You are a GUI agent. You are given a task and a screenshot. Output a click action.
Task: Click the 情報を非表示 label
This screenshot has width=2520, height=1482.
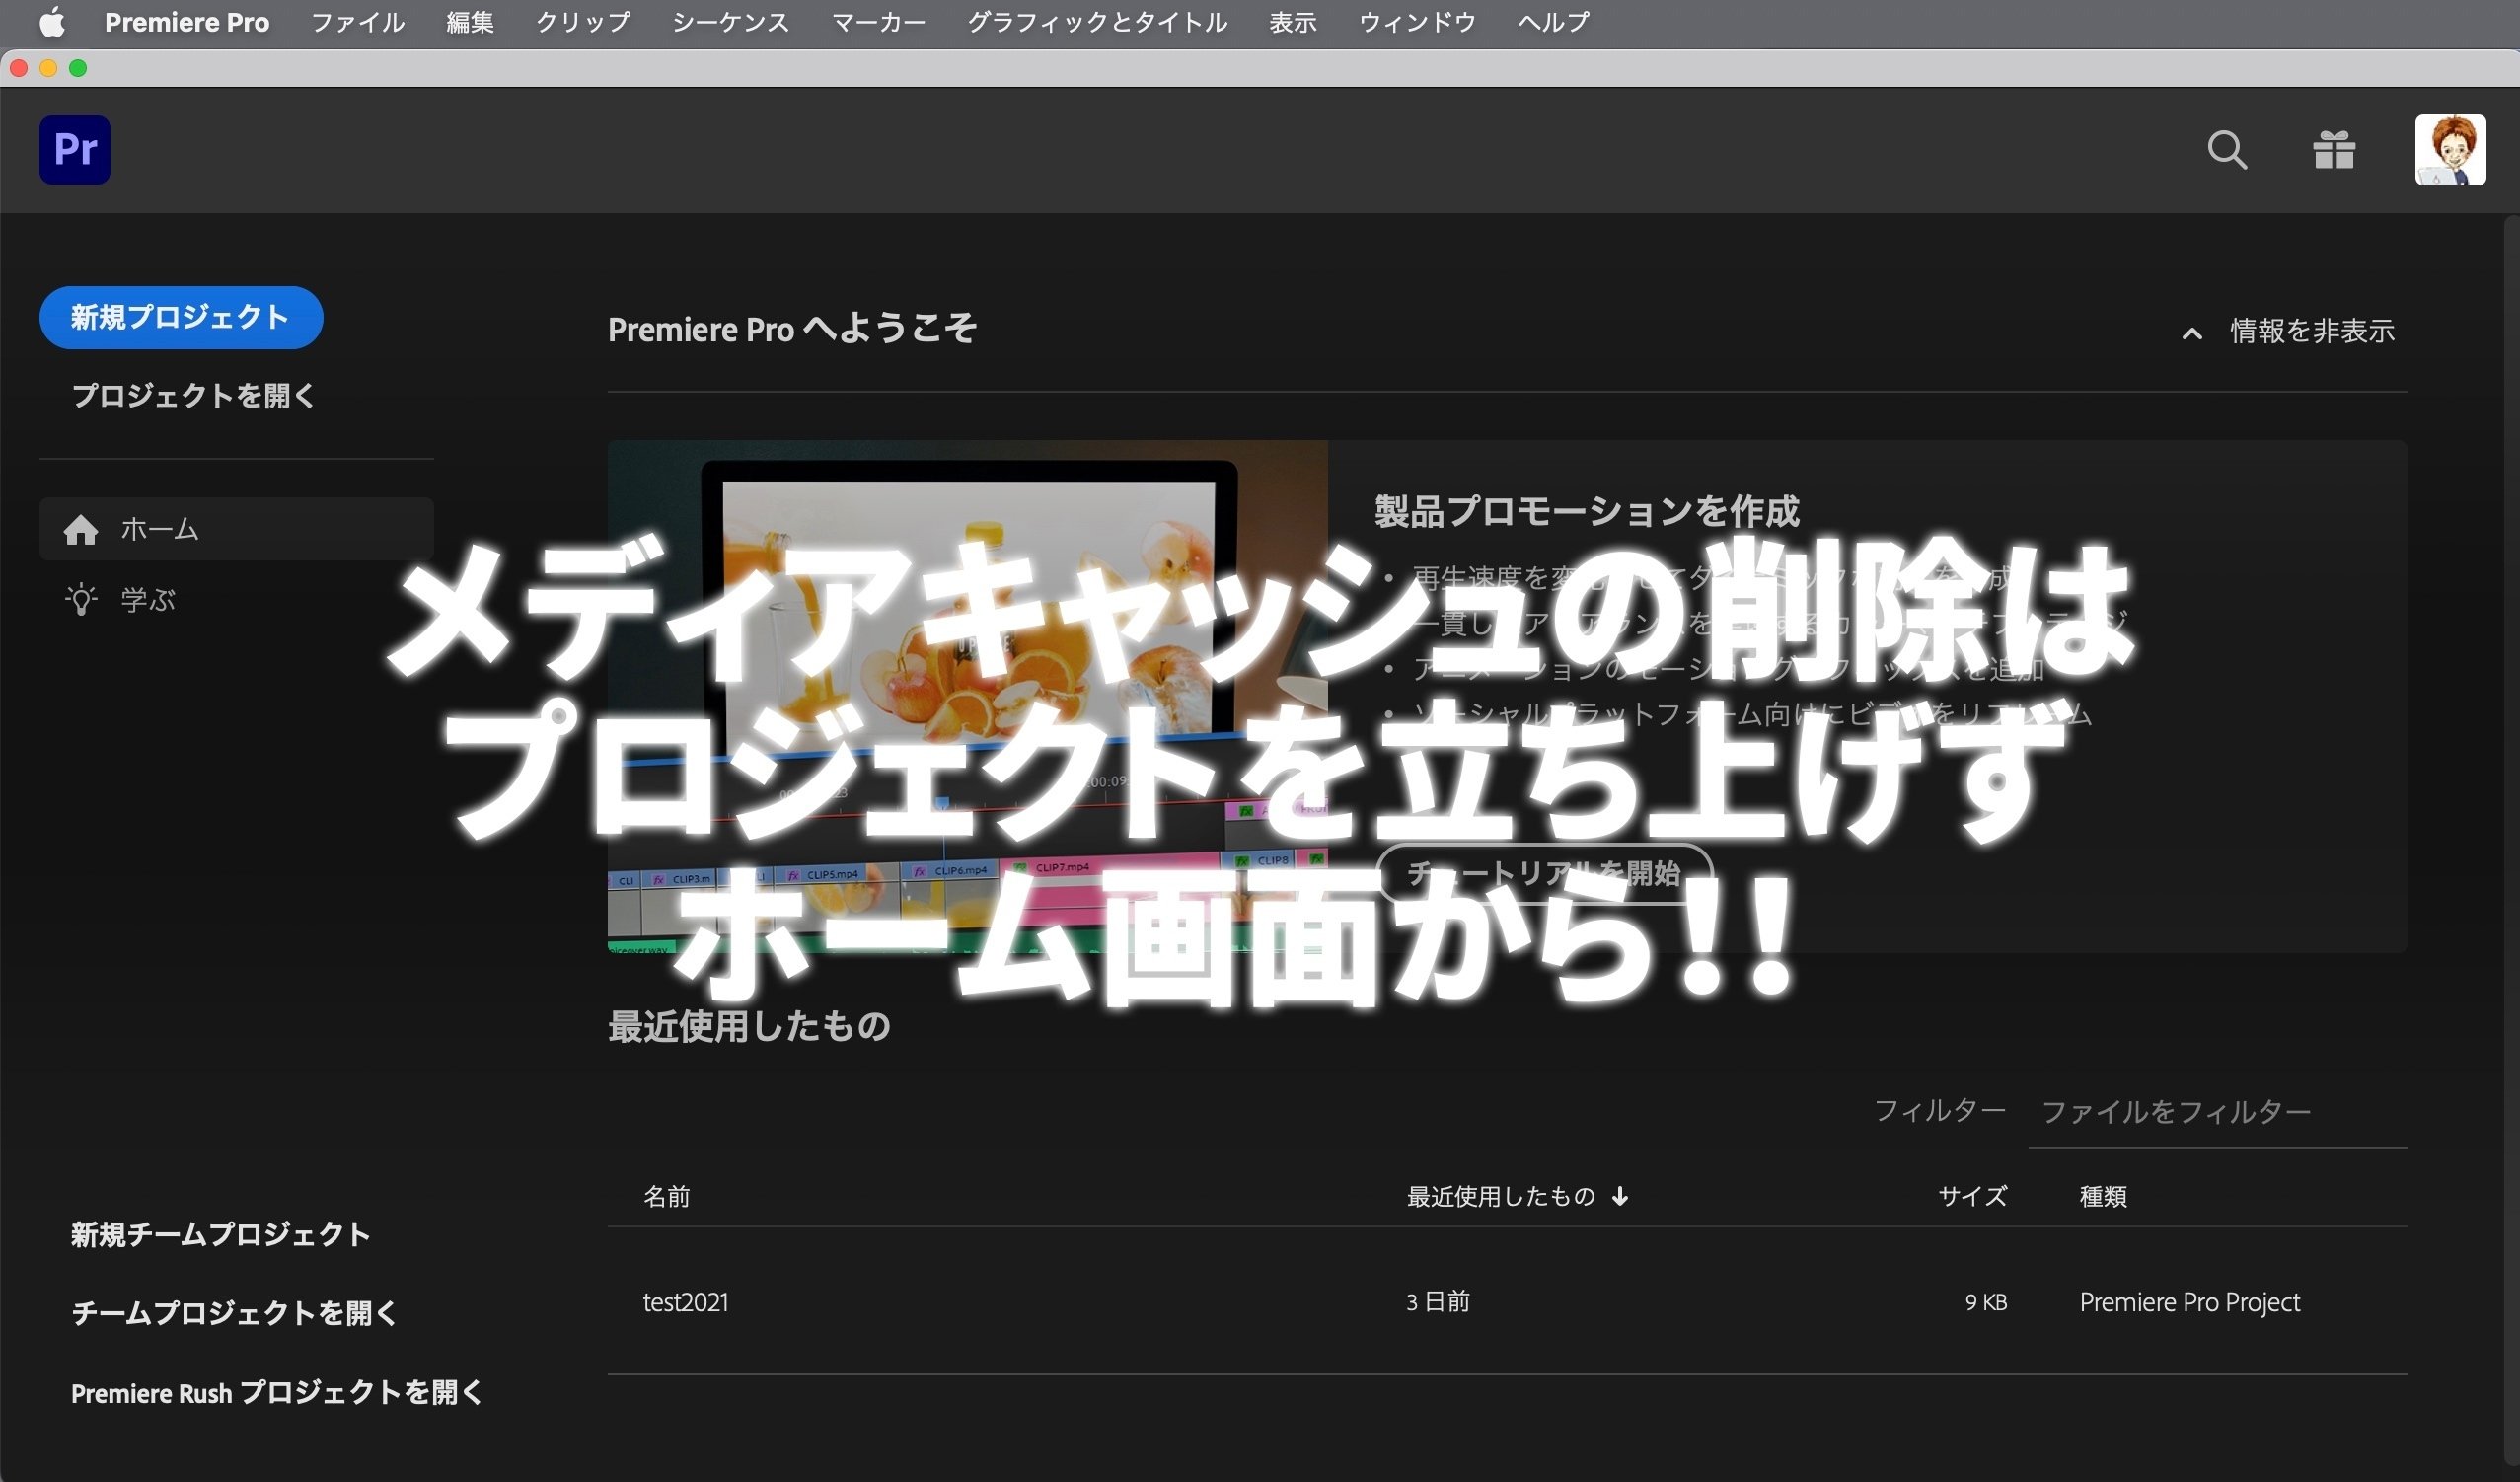click(x=2312, y=331)
